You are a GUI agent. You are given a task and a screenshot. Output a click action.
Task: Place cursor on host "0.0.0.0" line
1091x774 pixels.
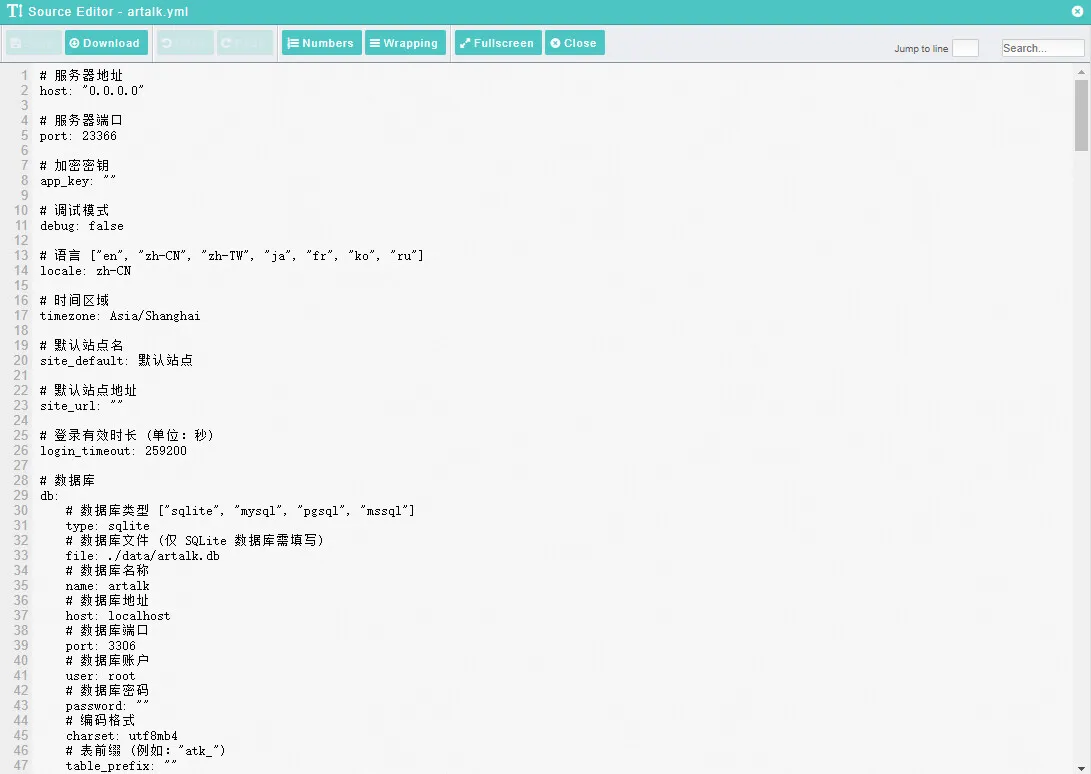click(92, 91)
